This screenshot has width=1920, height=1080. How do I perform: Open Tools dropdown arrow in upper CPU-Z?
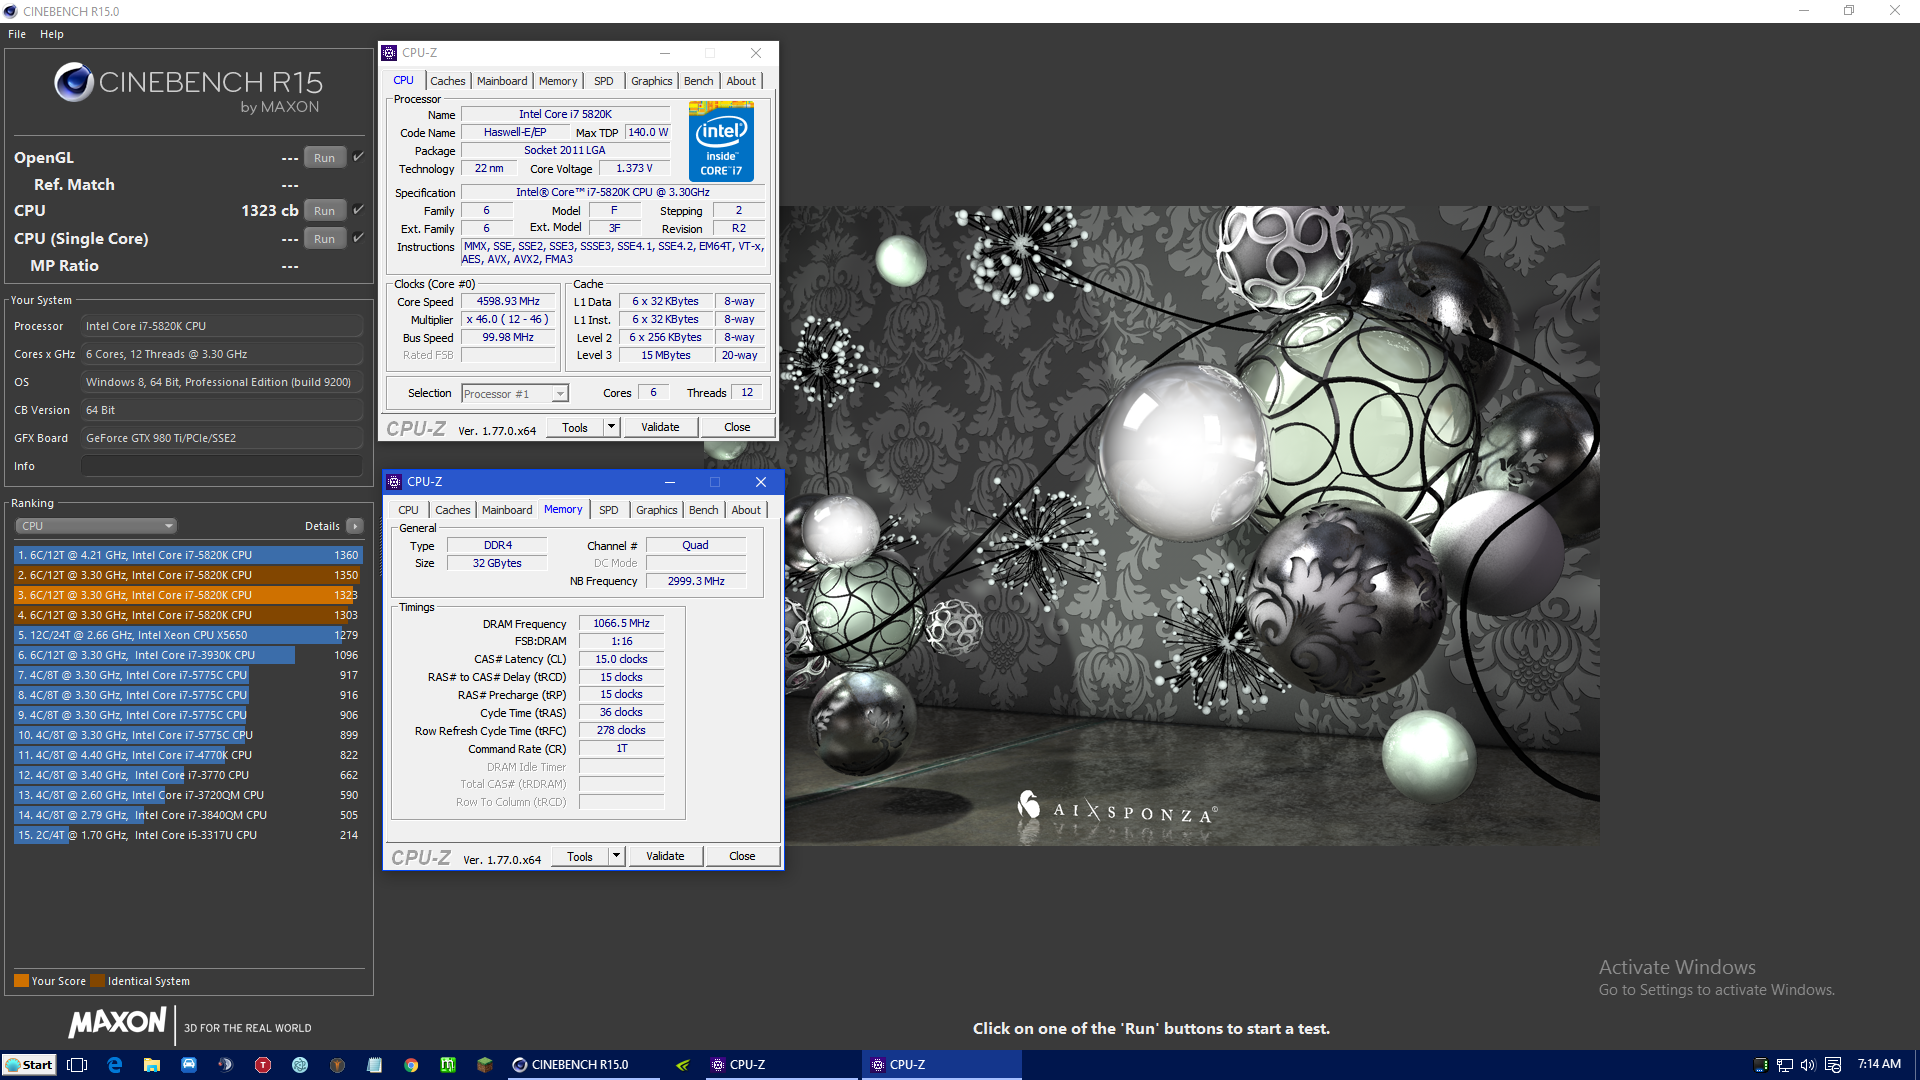pos(611,427)
